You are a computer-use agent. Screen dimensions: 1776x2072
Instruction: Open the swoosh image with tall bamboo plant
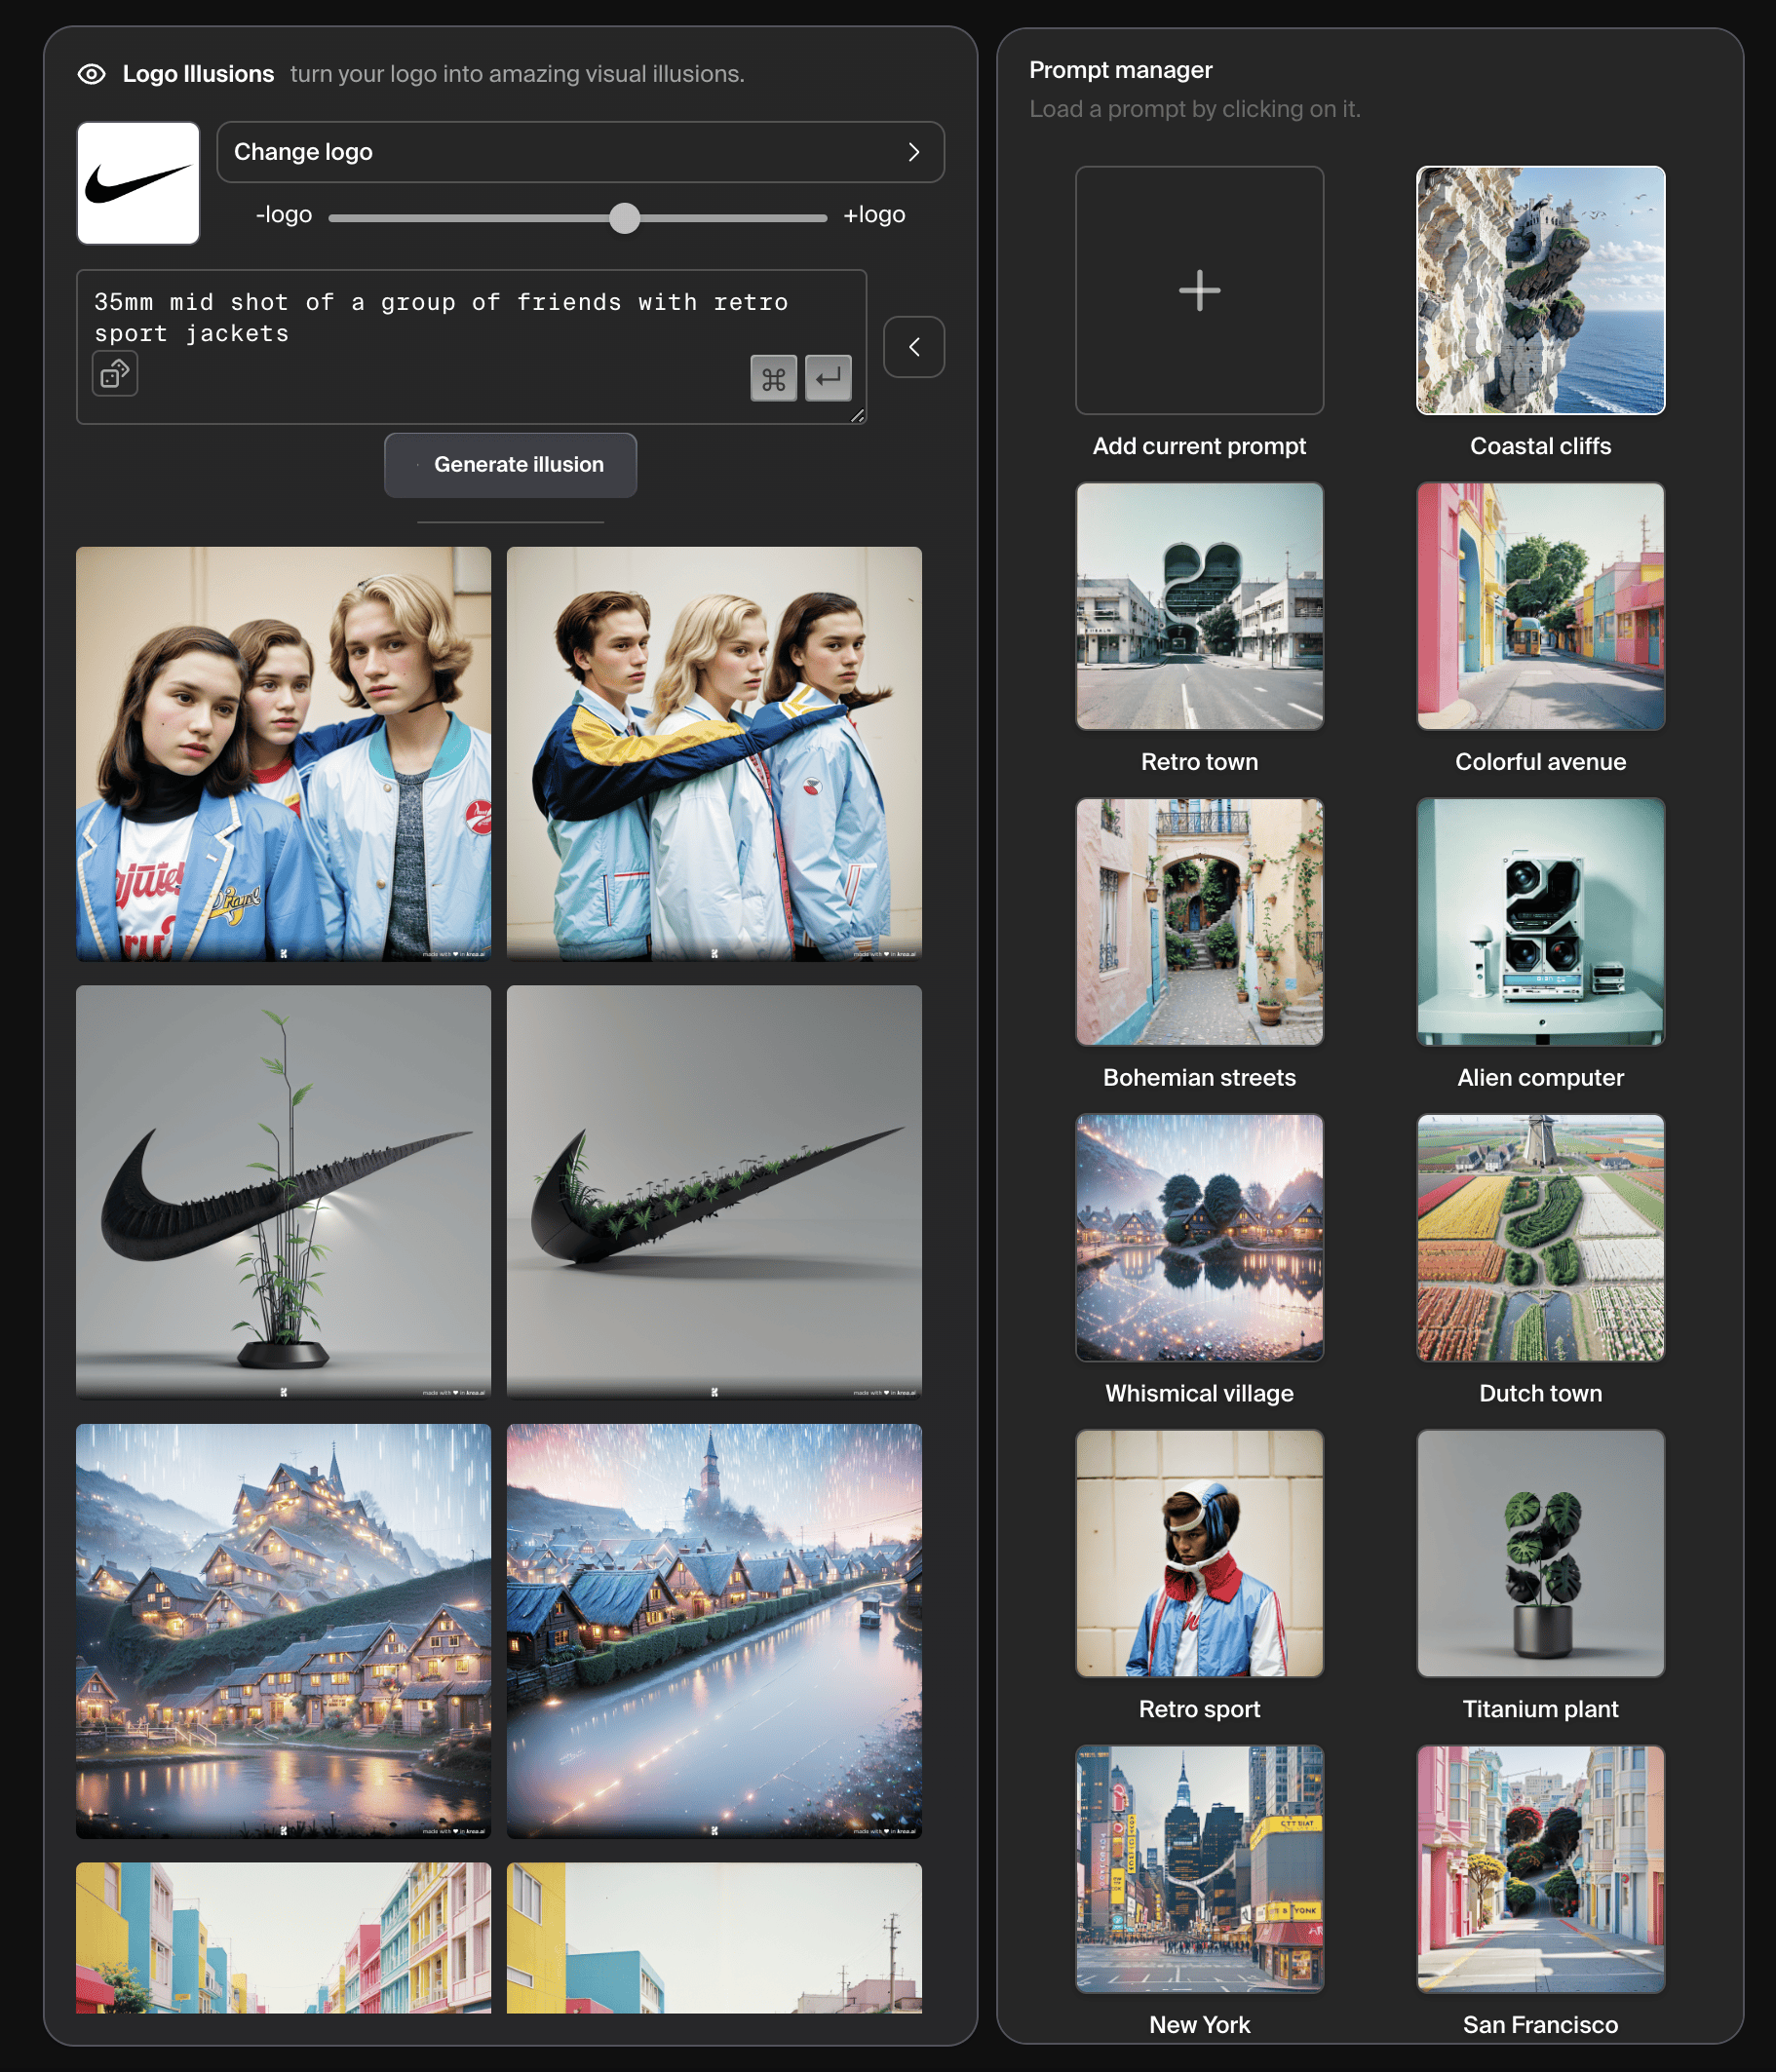[x=284, y=1192]
